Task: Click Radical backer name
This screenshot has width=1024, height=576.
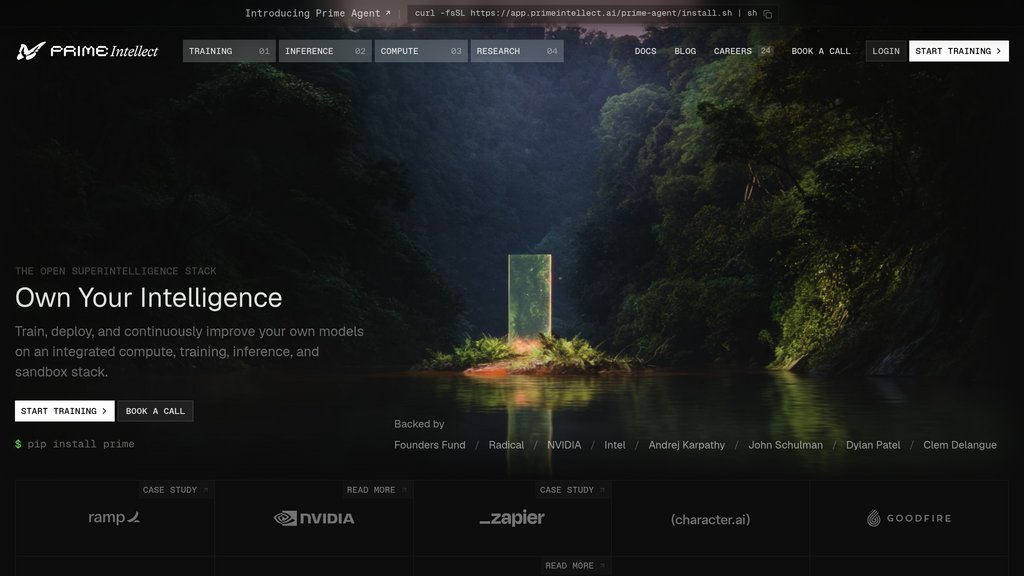Action: pyautogui.click(x=506, y=445)
